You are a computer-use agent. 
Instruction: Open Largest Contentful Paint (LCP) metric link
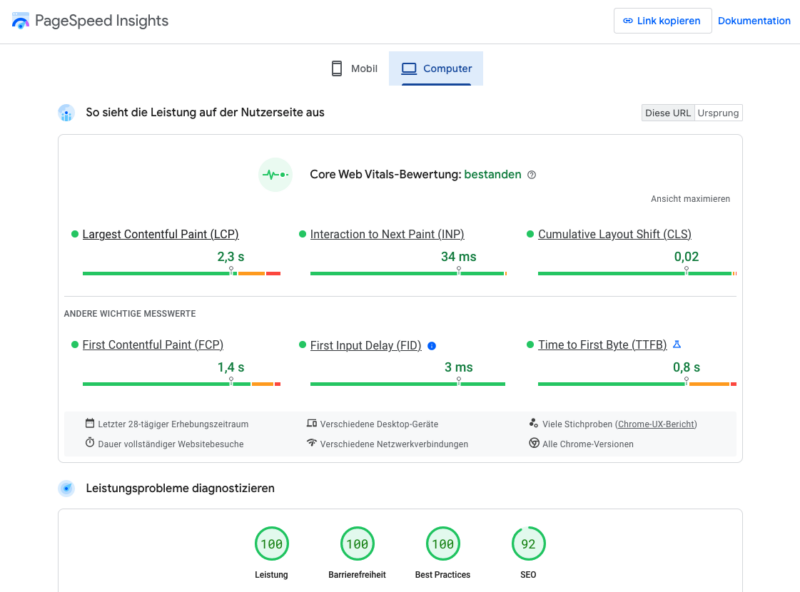pyautogui.click(x=160, y=234)
